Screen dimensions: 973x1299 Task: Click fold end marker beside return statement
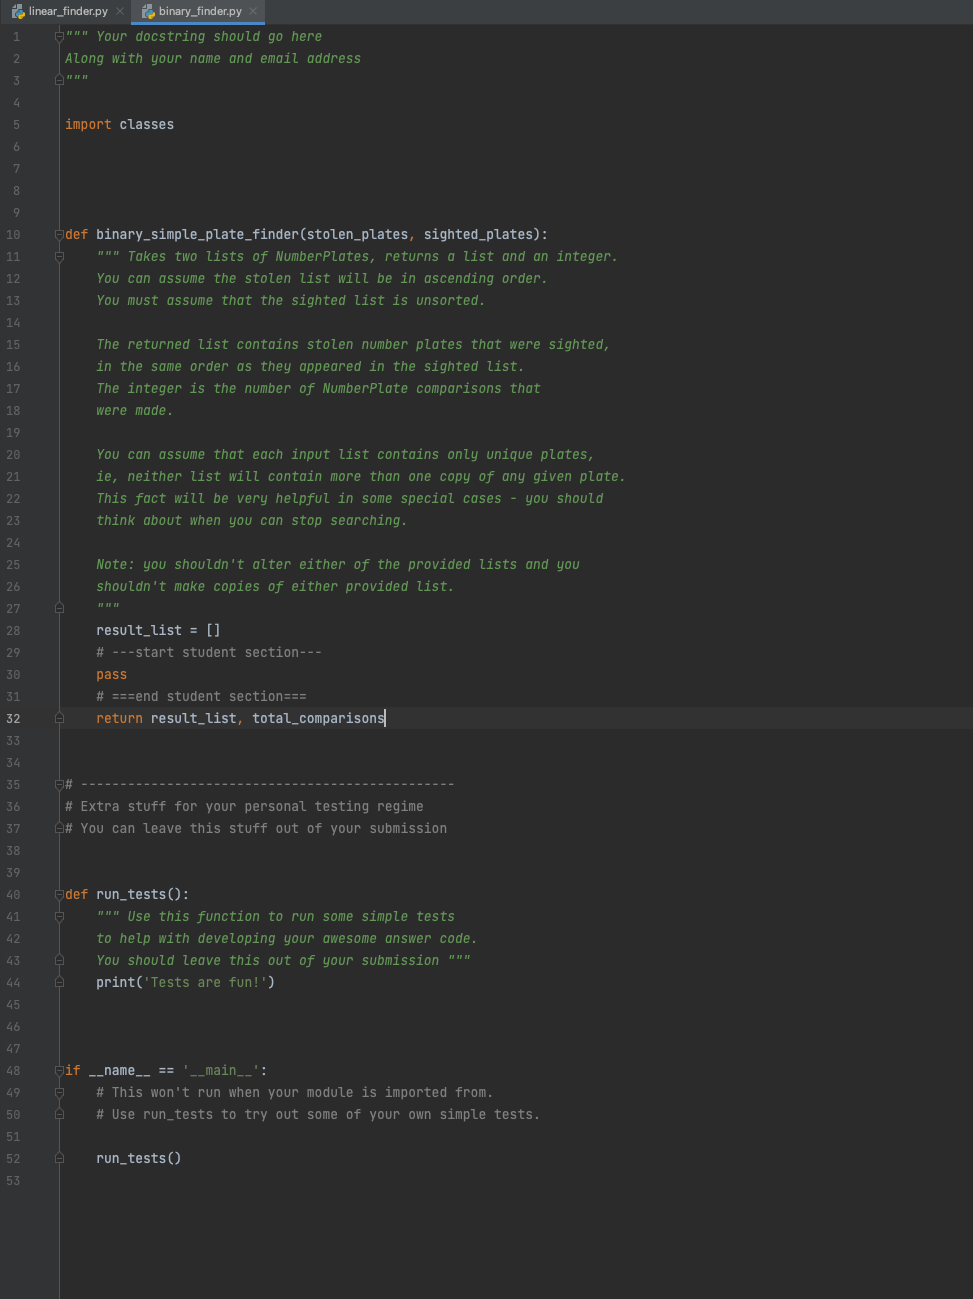59,718
